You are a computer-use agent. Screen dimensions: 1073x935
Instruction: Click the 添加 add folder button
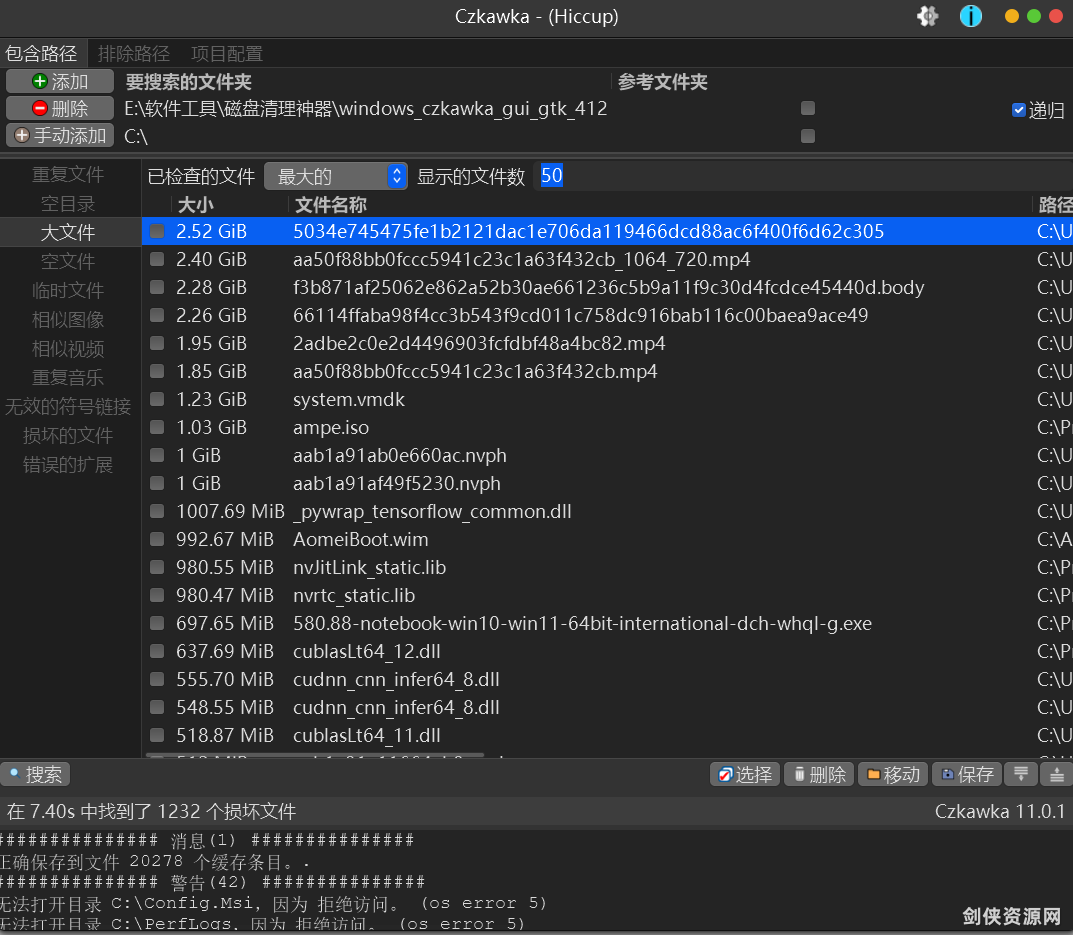coord(60,82)
